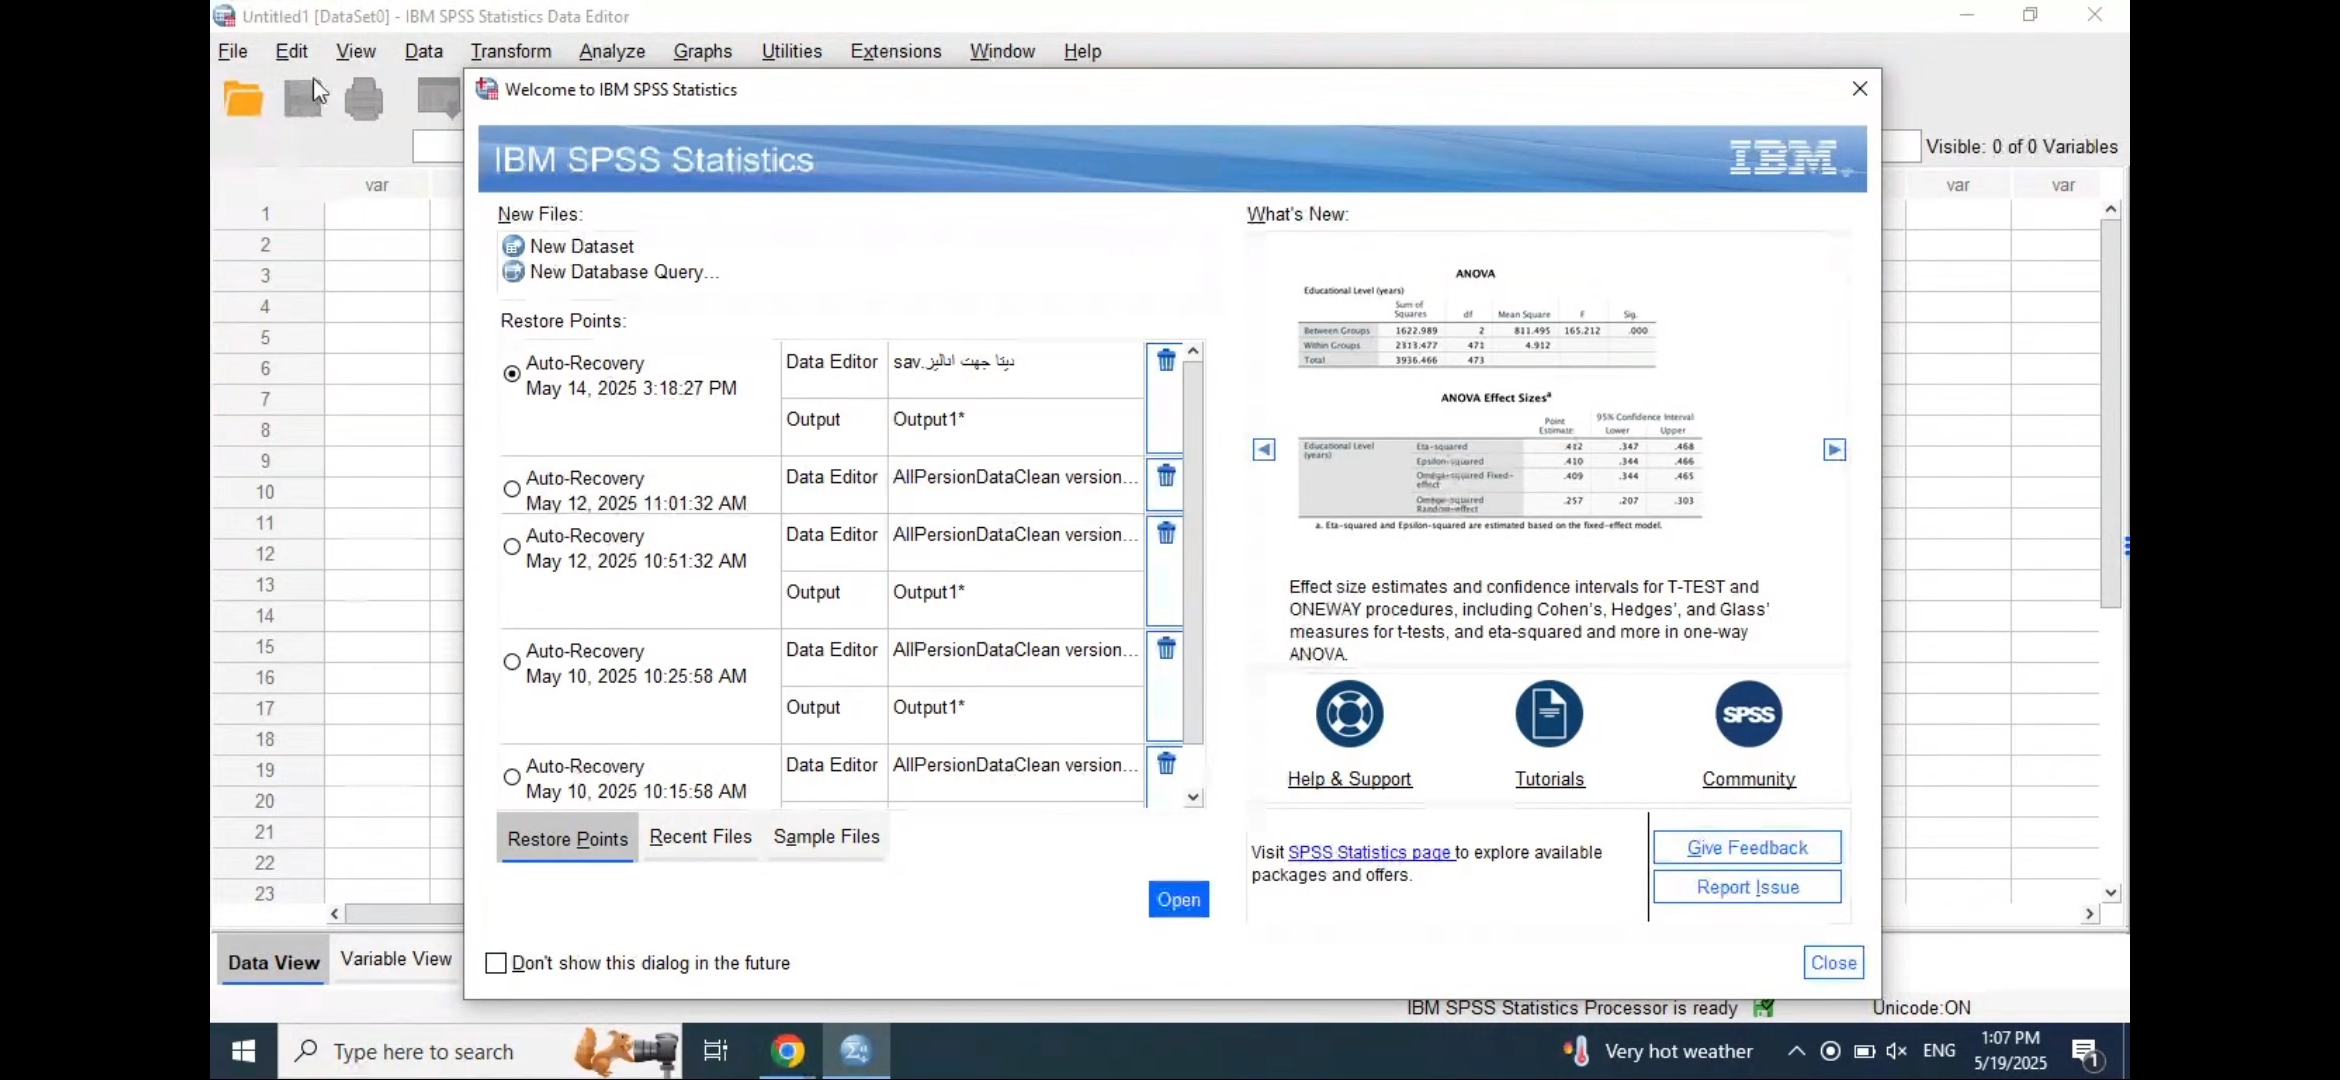Click the Very hot weather widget
The image size is (2340, 1080).
(x=1660, y=1051)
